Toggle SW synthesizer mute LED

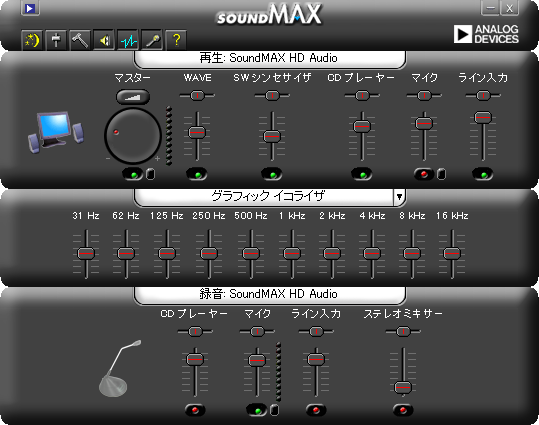point(272,174)
